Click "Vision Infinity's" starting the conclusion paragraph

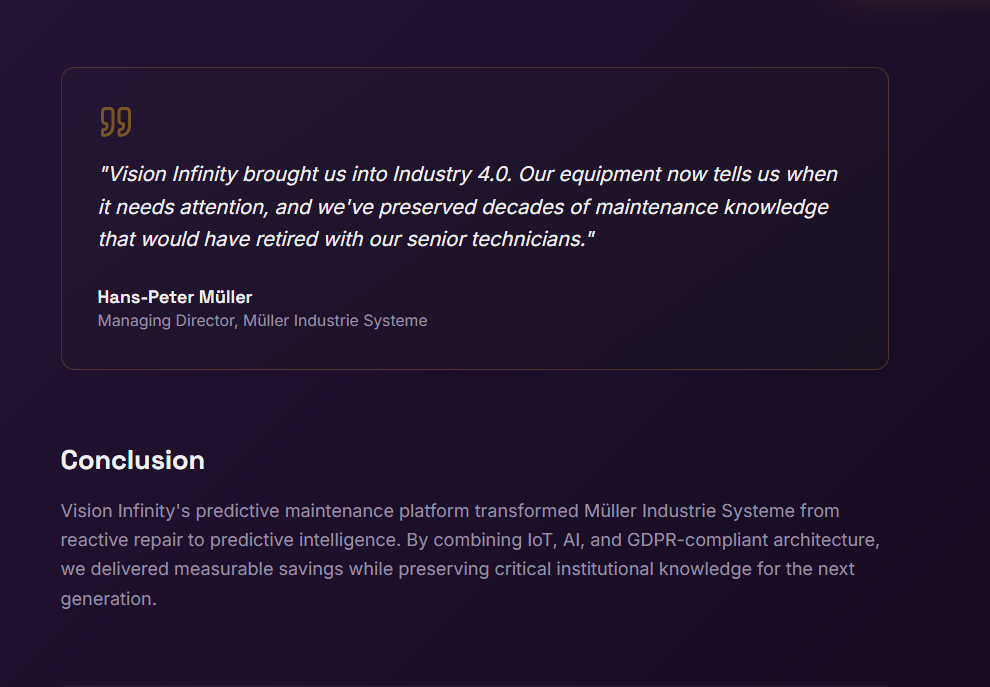click(125, 511)
